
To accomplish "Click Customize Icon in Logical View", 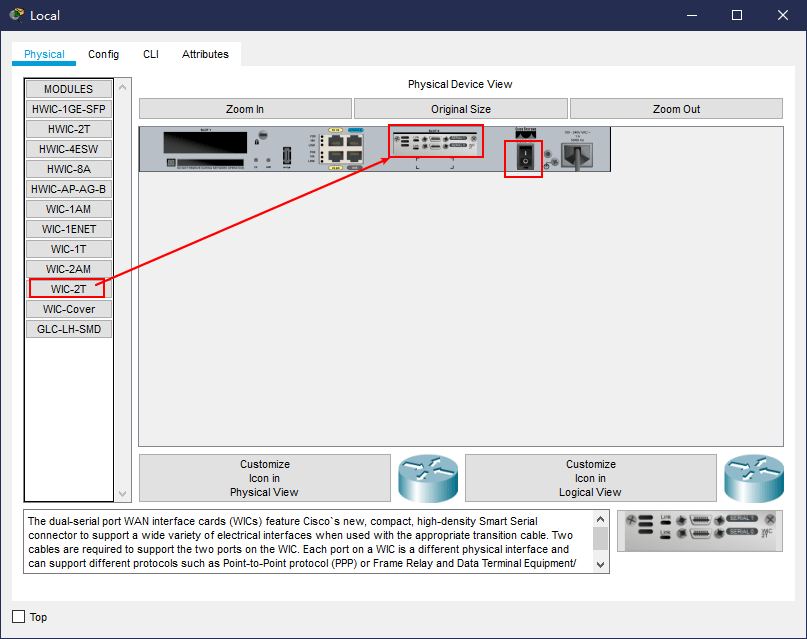I will point(590,478).
